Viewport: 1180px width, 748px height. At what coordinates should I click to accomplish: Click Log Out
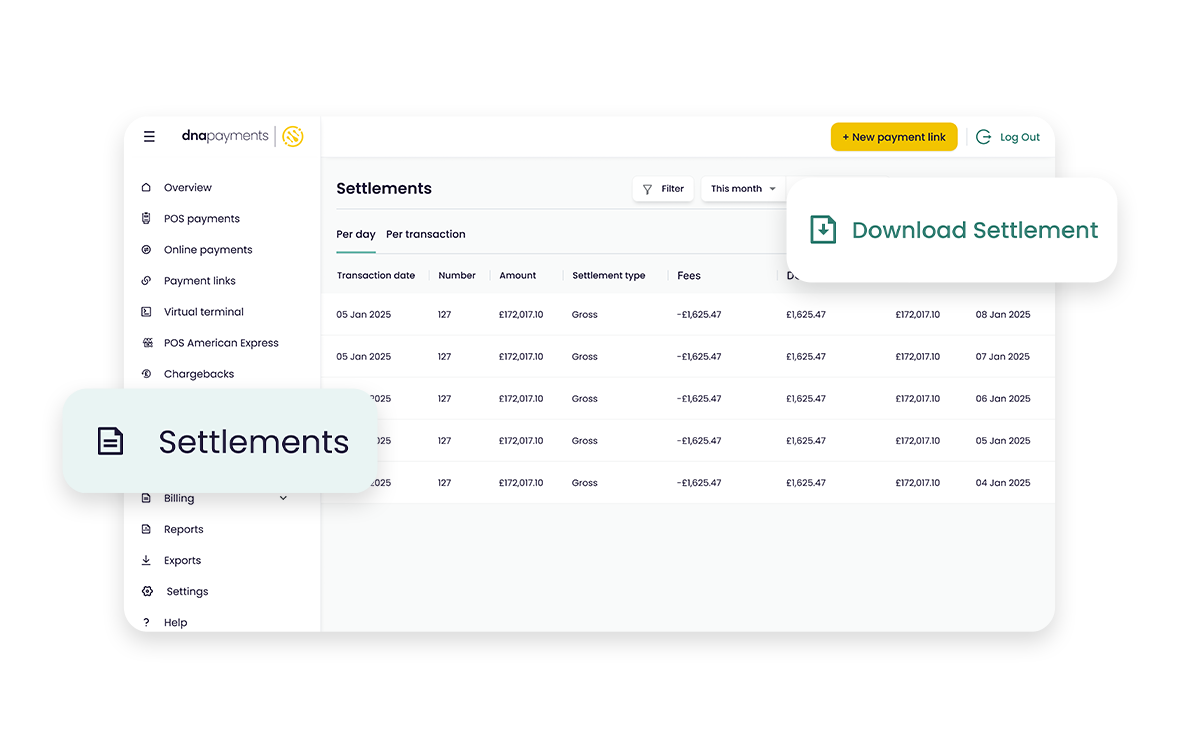coord(1008,137)
